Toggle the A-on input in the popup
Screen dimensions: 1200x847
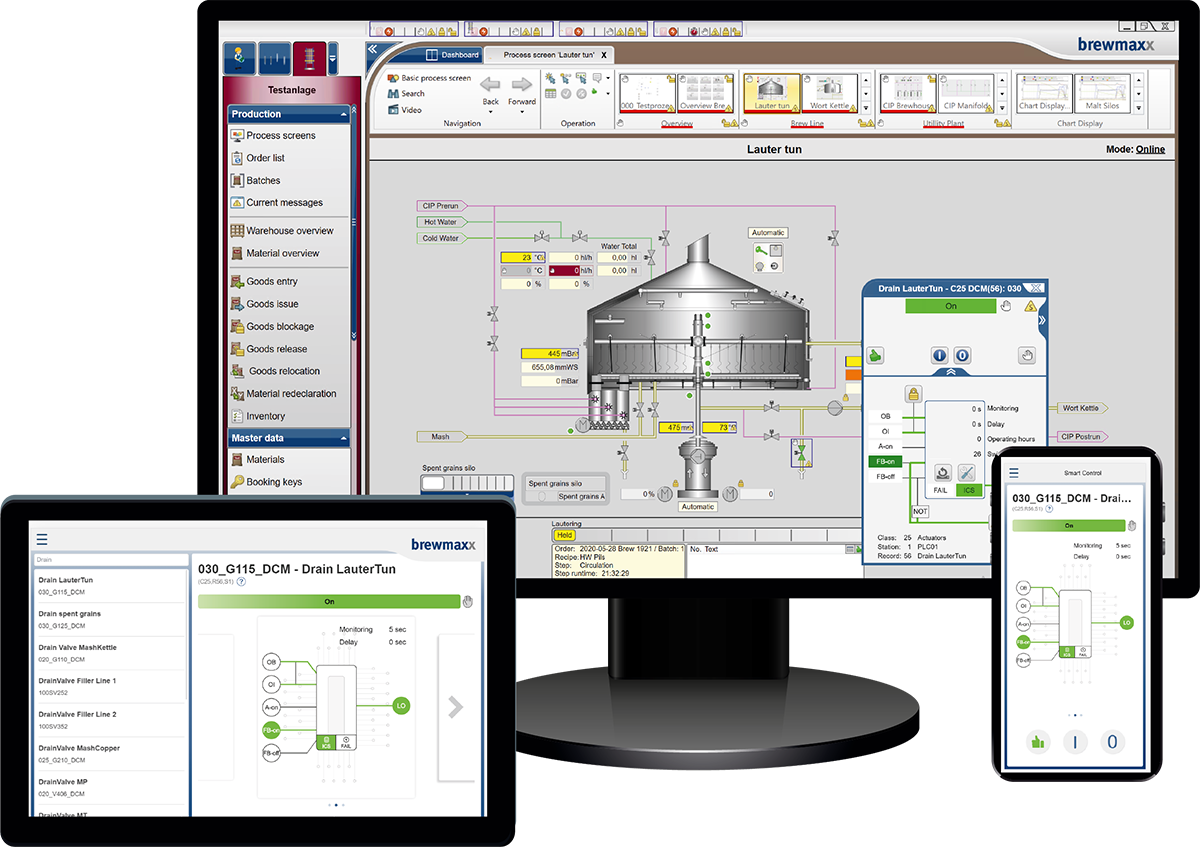point(885,446)
